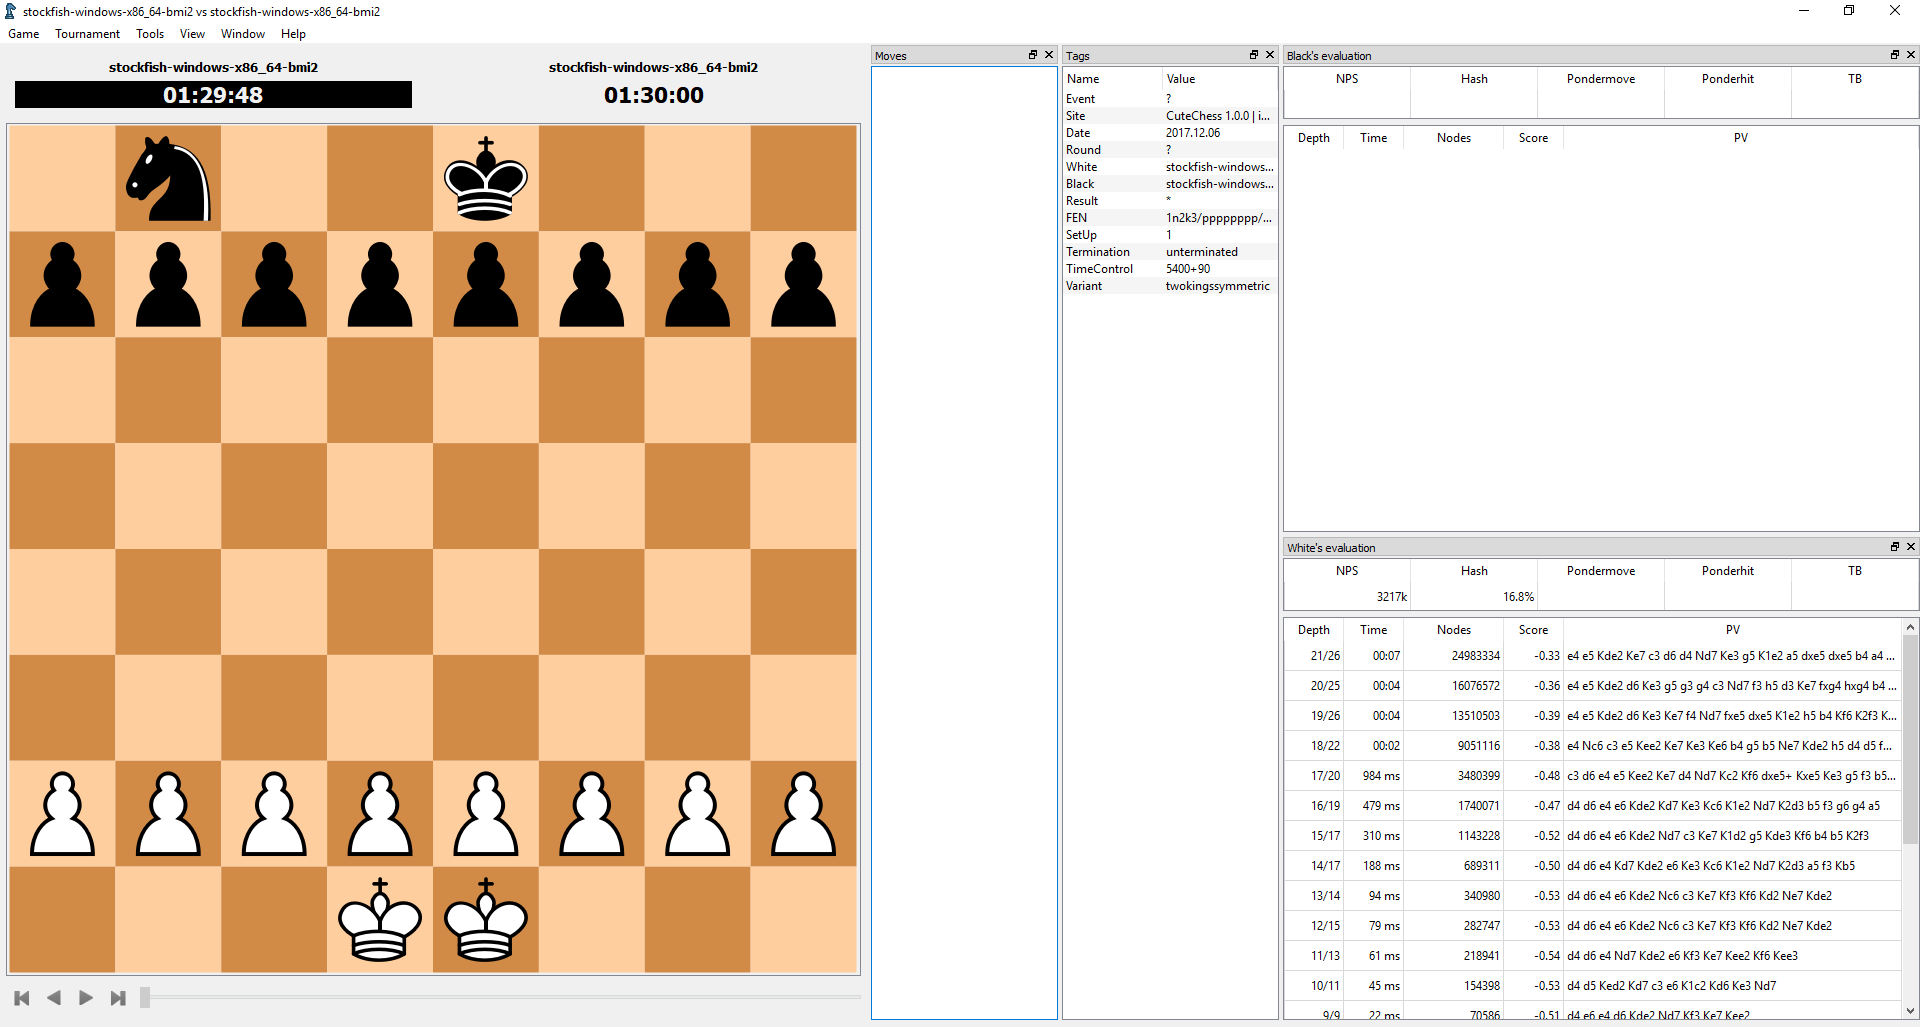Select the white pawn on a2

(x=62, y=814)
